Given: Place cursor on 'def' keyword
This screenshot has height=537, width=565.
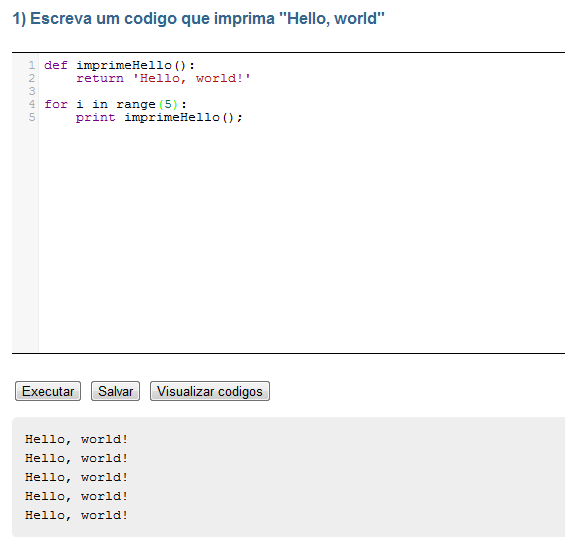Looking at the screenshot, I should [x=56, y=65].
